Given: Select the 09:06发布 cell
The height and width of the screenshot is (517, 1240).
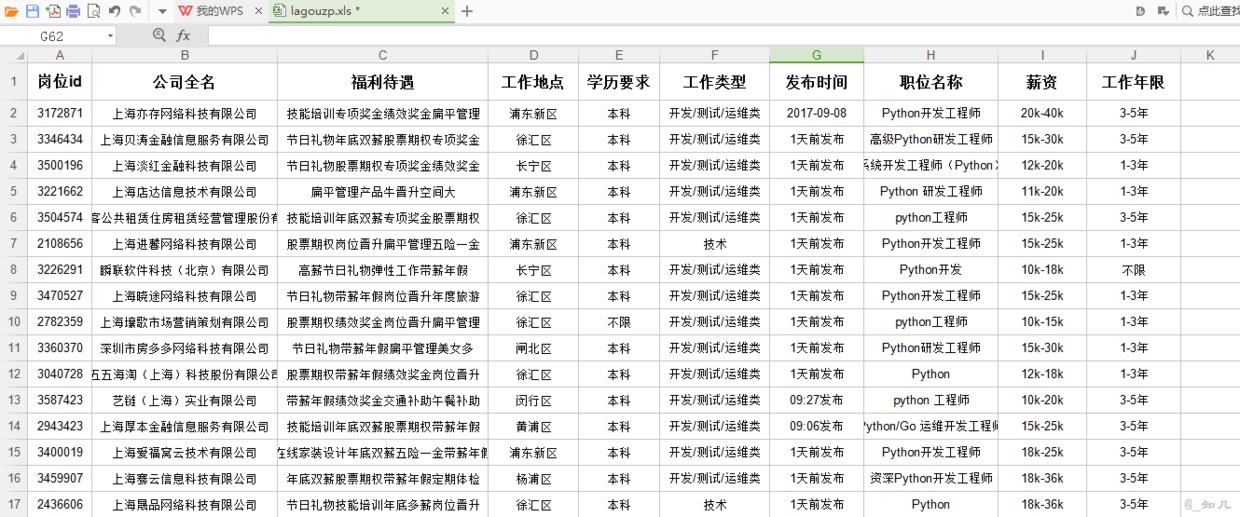Looking at the screenshot, I should (817, 426).
